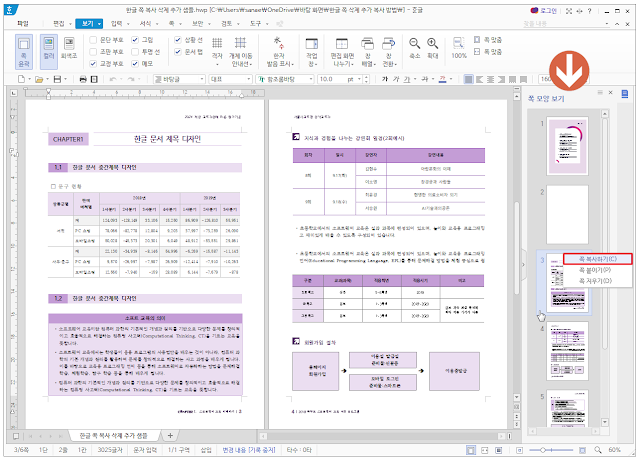Uncheck the 상황 선 checkbox
The width and height of the screenshot is (640, 460).
click(x=178, y=40)
